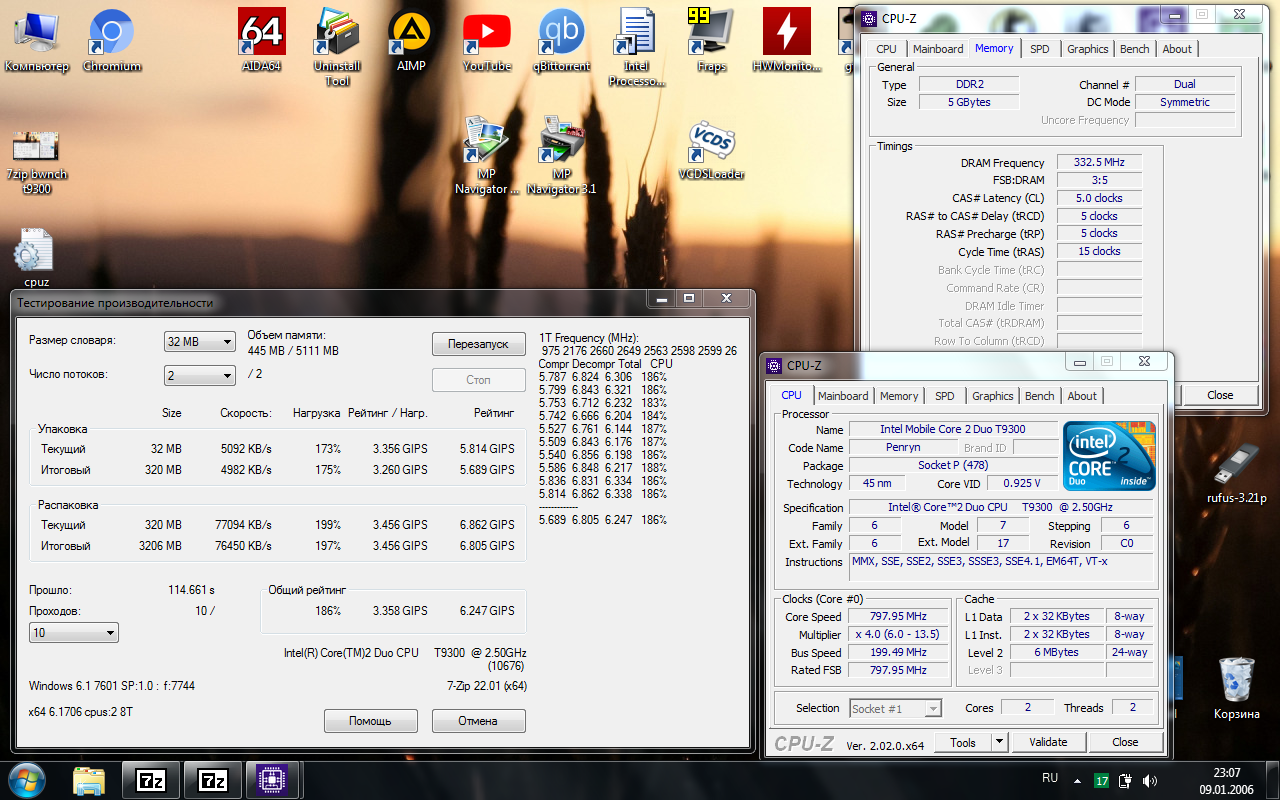This screenshot has width=1280, height=800.
Task: Click Close button in back CPU-Z window
Action: click(x=1220, y=395)
